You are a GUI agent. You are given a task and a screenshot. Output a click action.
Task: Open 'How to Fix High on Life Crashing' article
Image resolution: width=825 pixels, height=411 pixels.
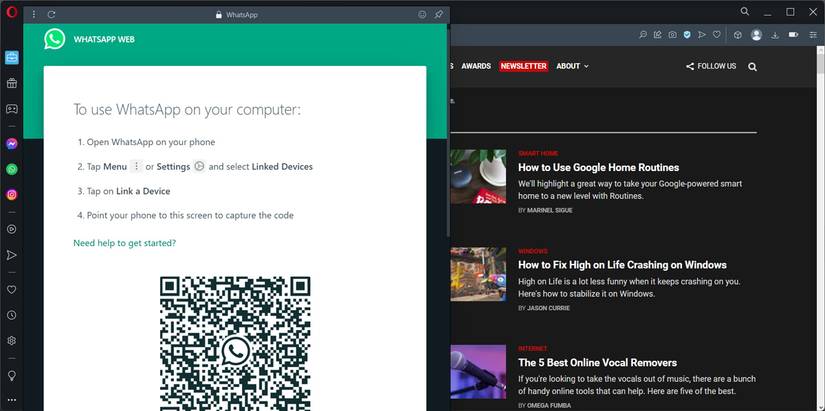622,265
